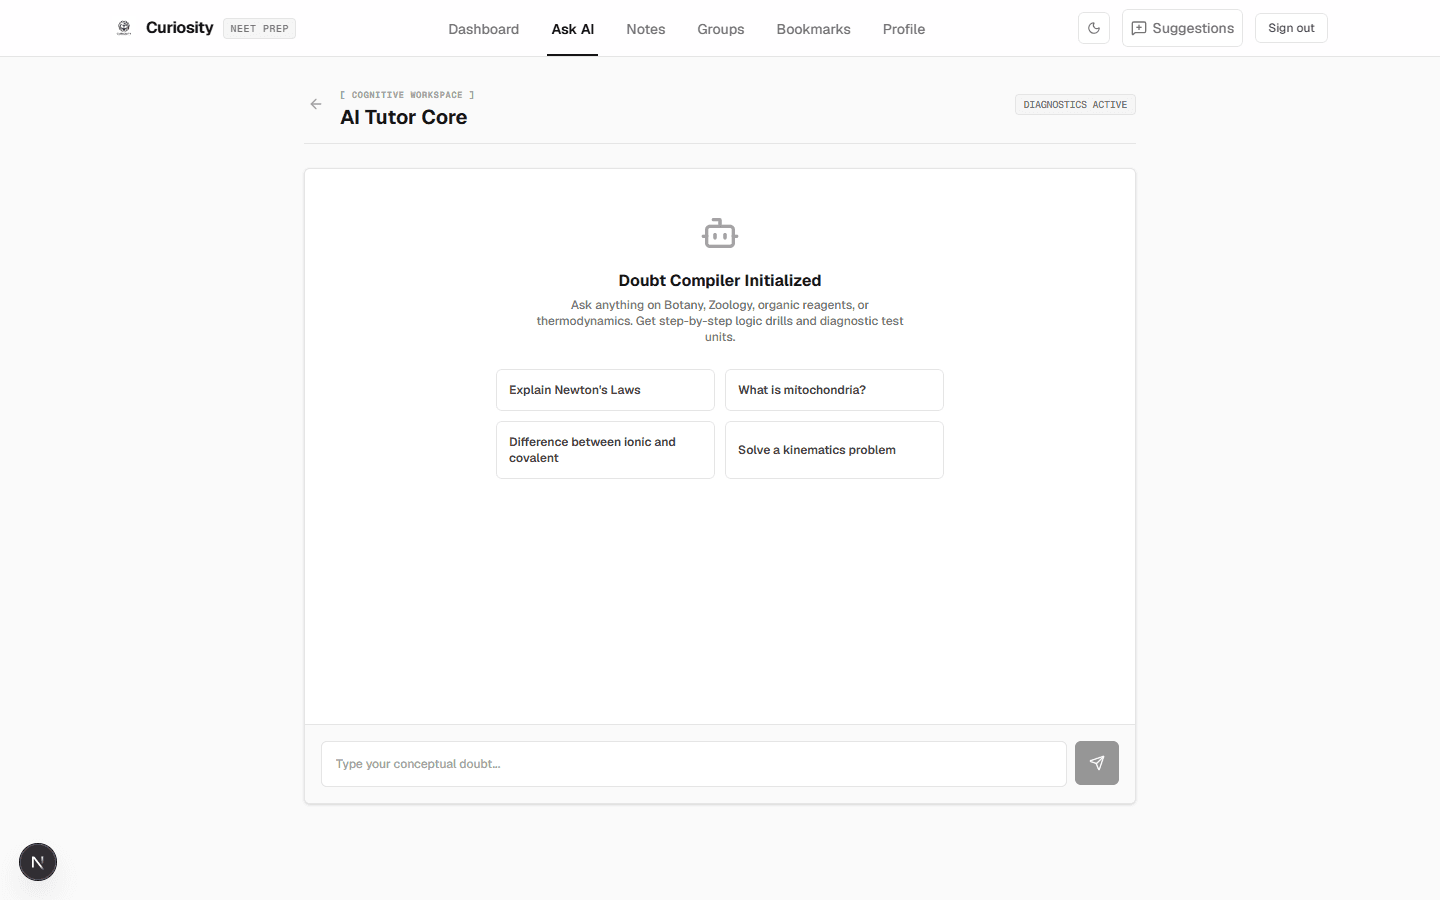
Task: Click the Curiosity logo icon
Action: [124, 28]
